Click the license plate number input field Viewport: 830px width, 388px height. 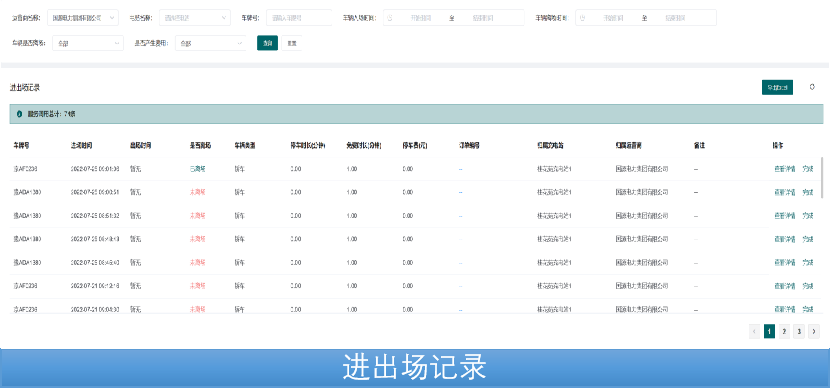(x=299, y=17)
